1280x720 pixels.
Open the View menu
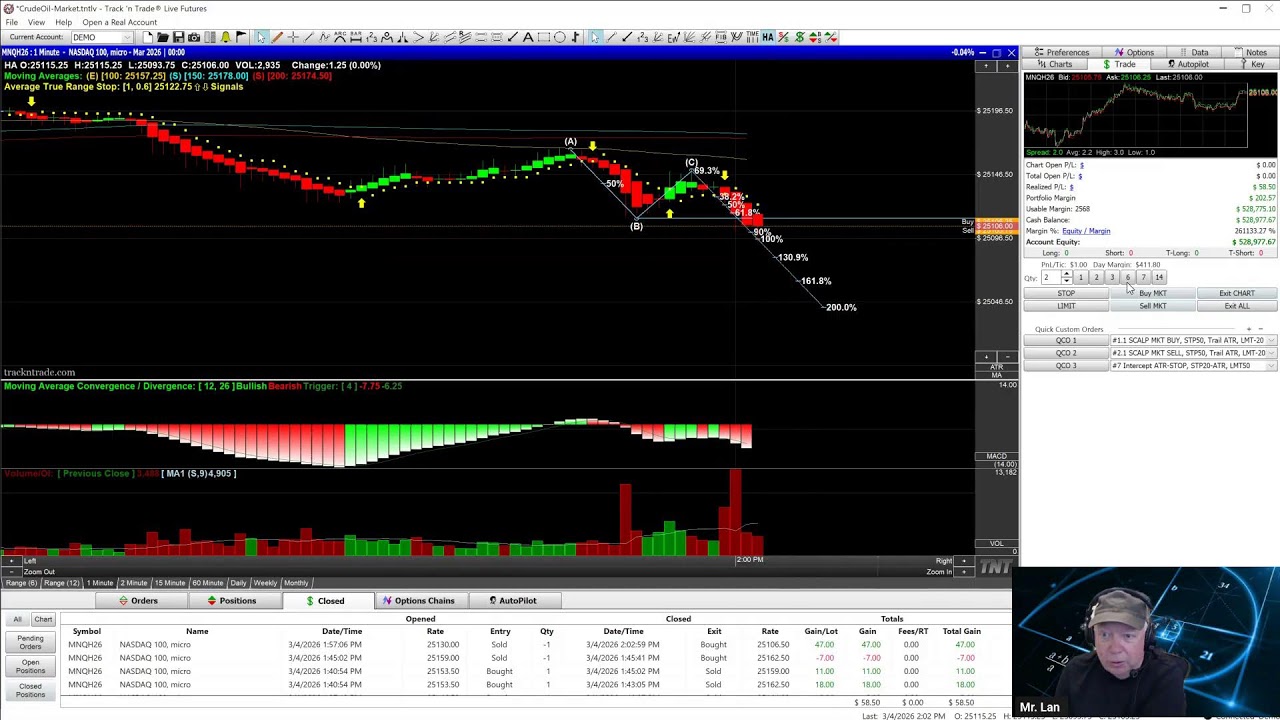(x=36, y=22)
